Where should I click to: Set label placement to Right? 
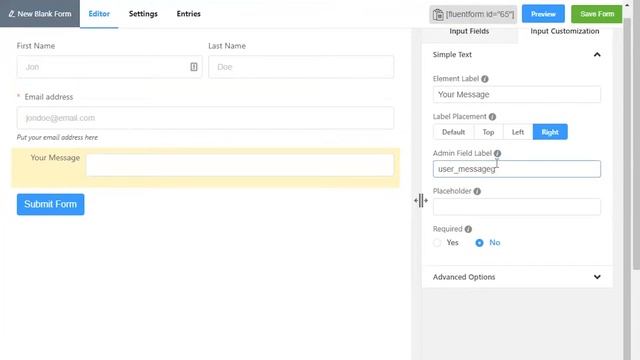tap(550, 132)
